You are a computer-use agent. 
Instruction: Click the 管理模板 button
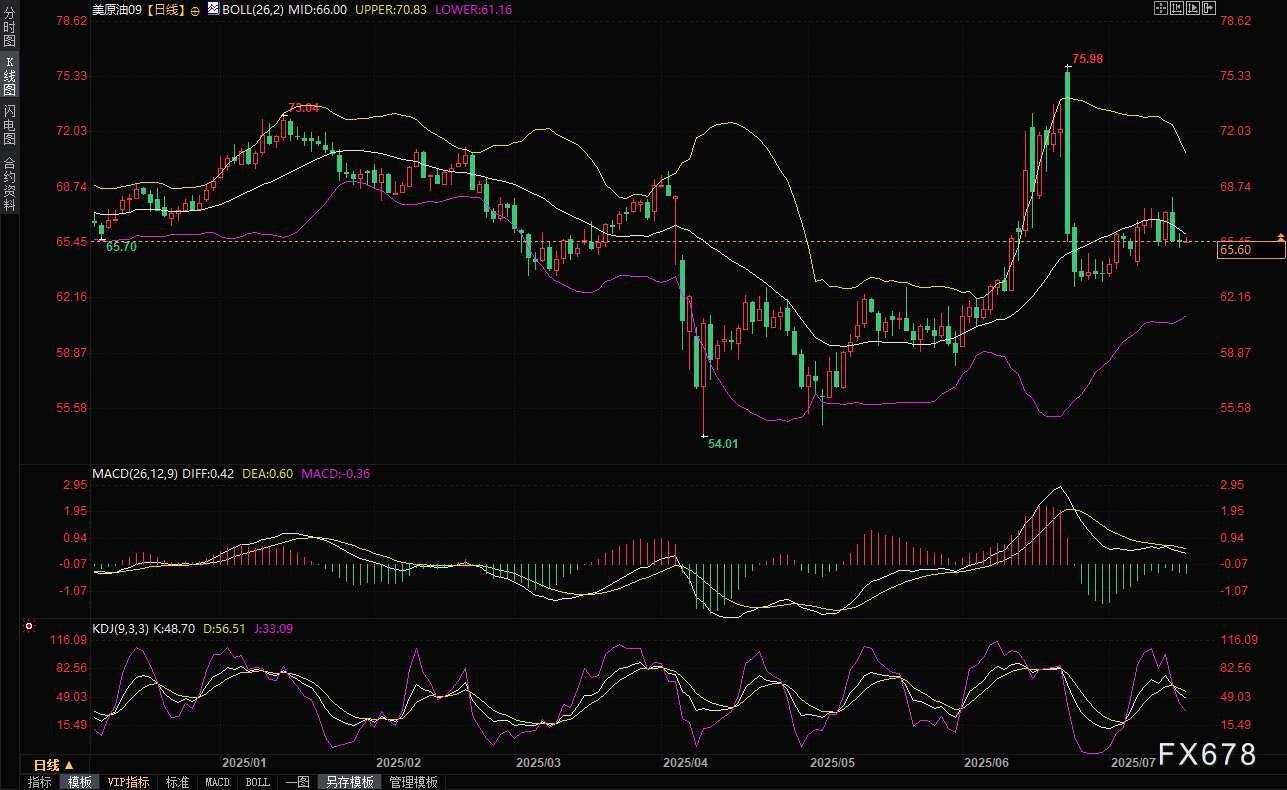pos(413,782)
